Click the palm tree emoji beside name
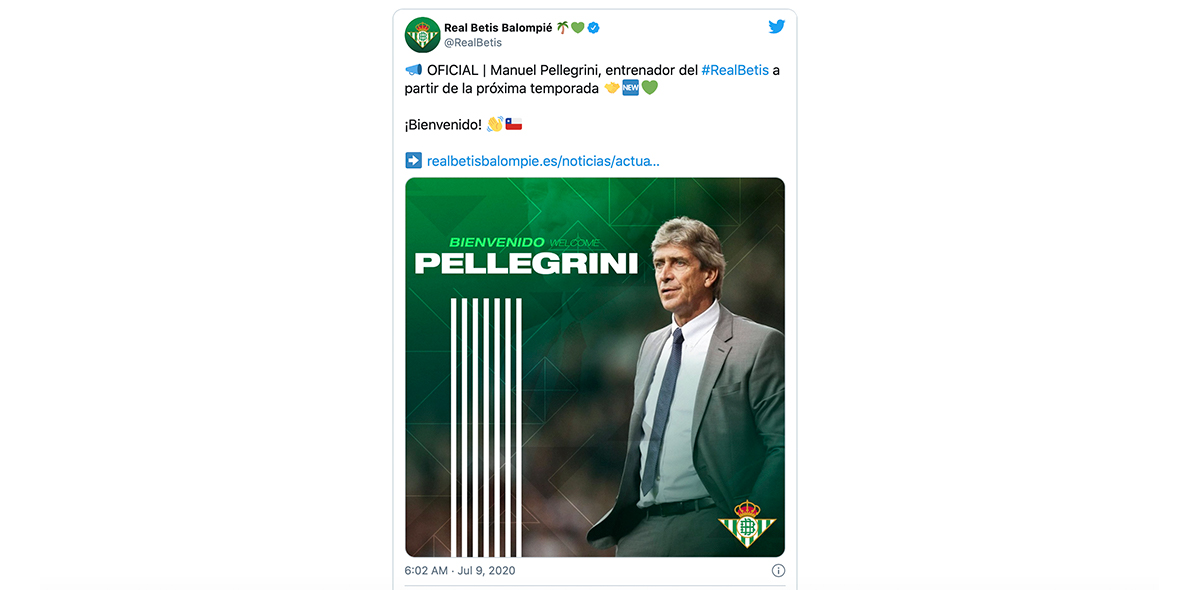This screenshot has height=590, width=1200. (x=562, y=27)
